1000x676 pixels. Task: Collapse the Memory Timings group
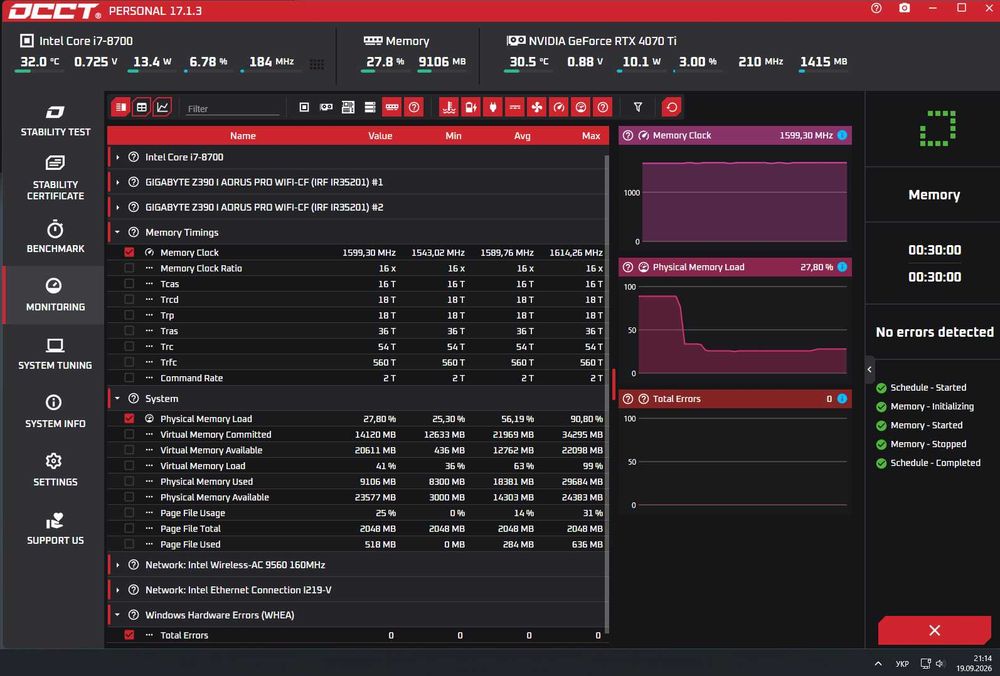tap(117, 233)
